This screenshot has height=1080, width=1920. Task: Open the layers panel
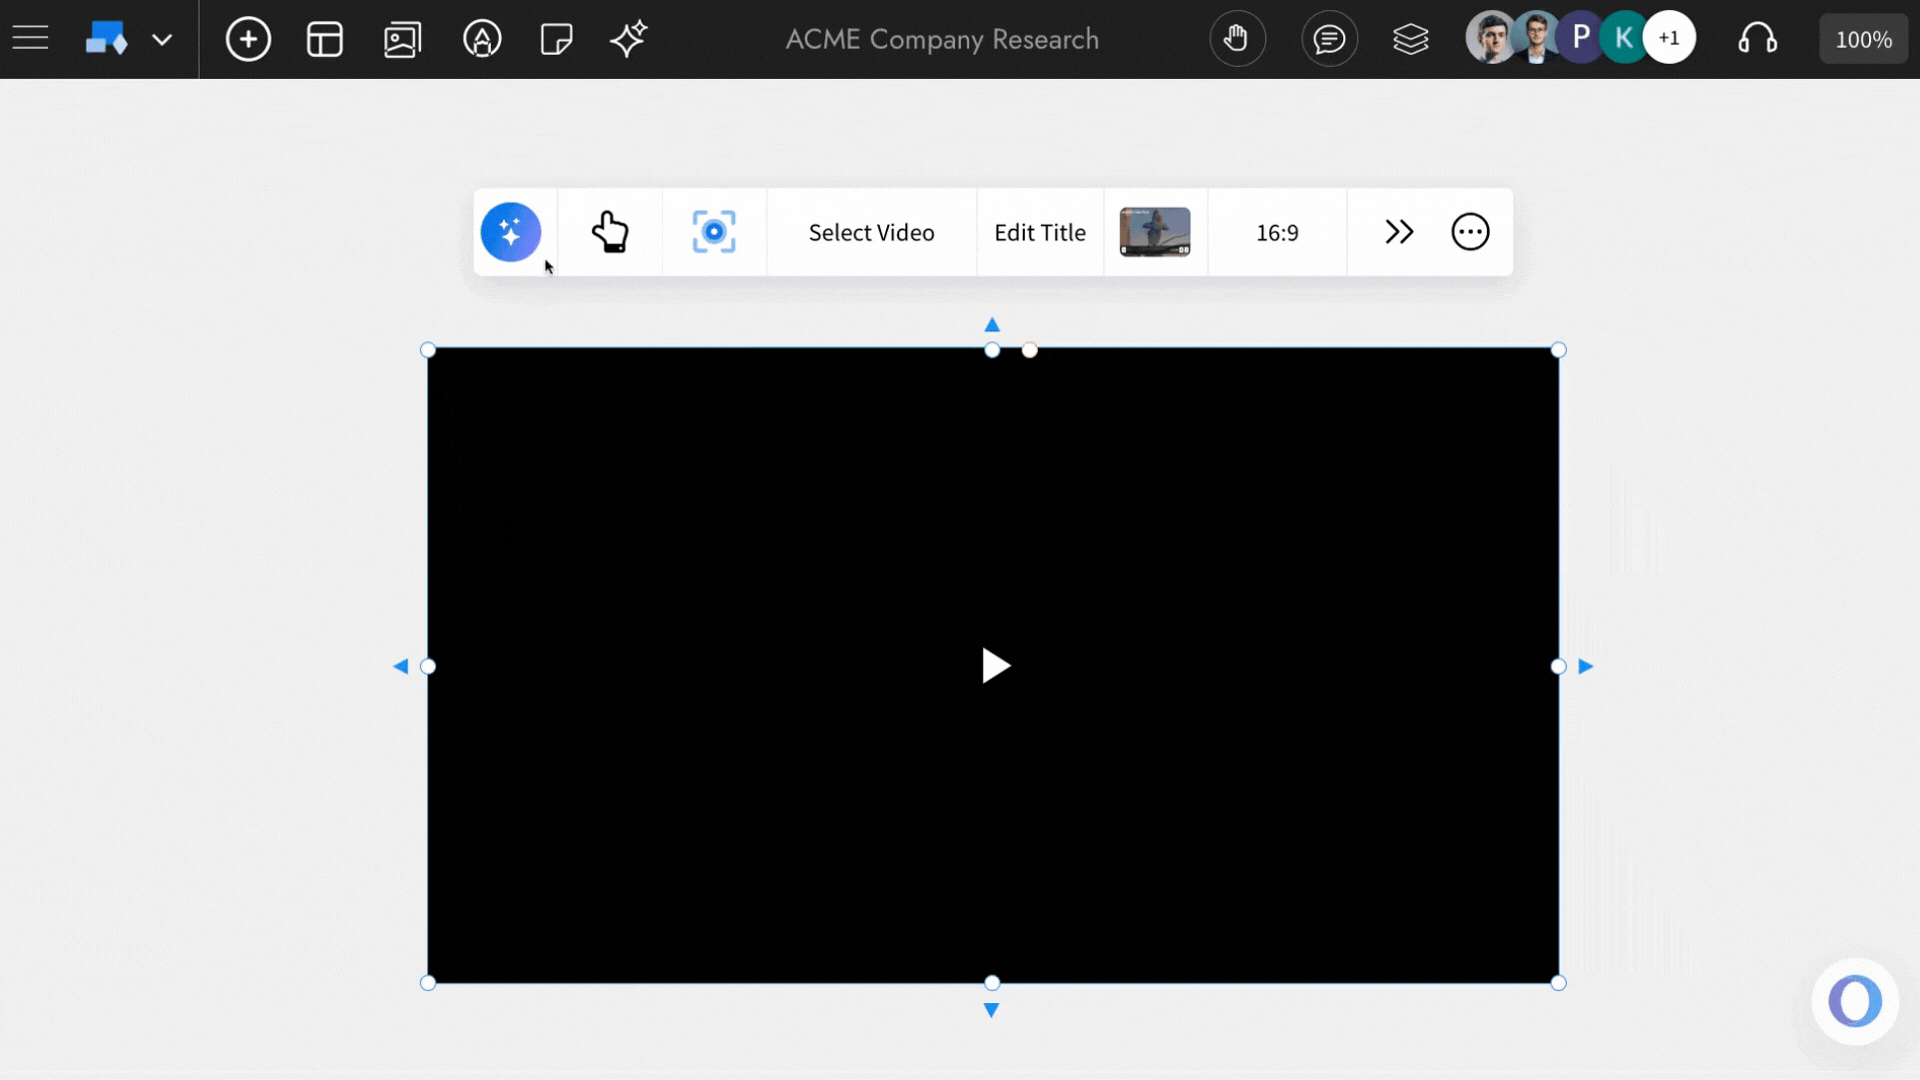(x=1410, y=38)
